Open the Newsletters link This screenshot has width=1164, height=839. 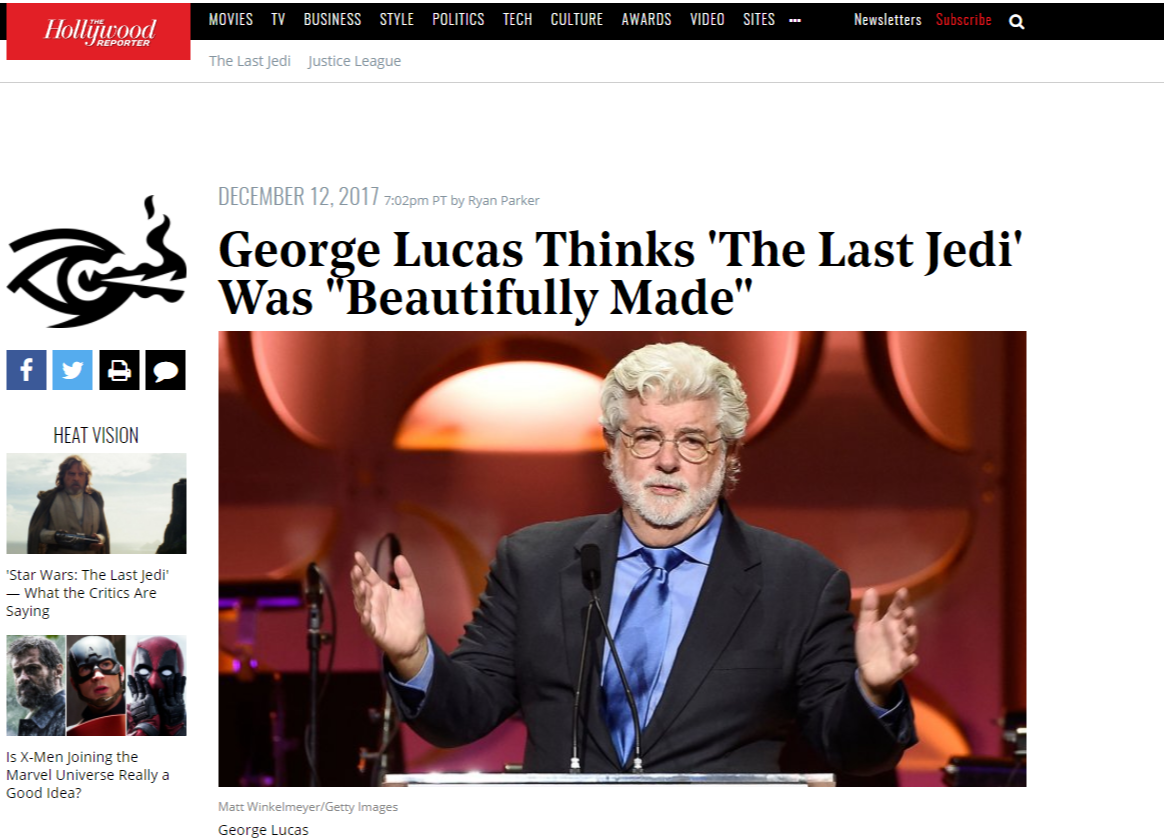point(887,19)
